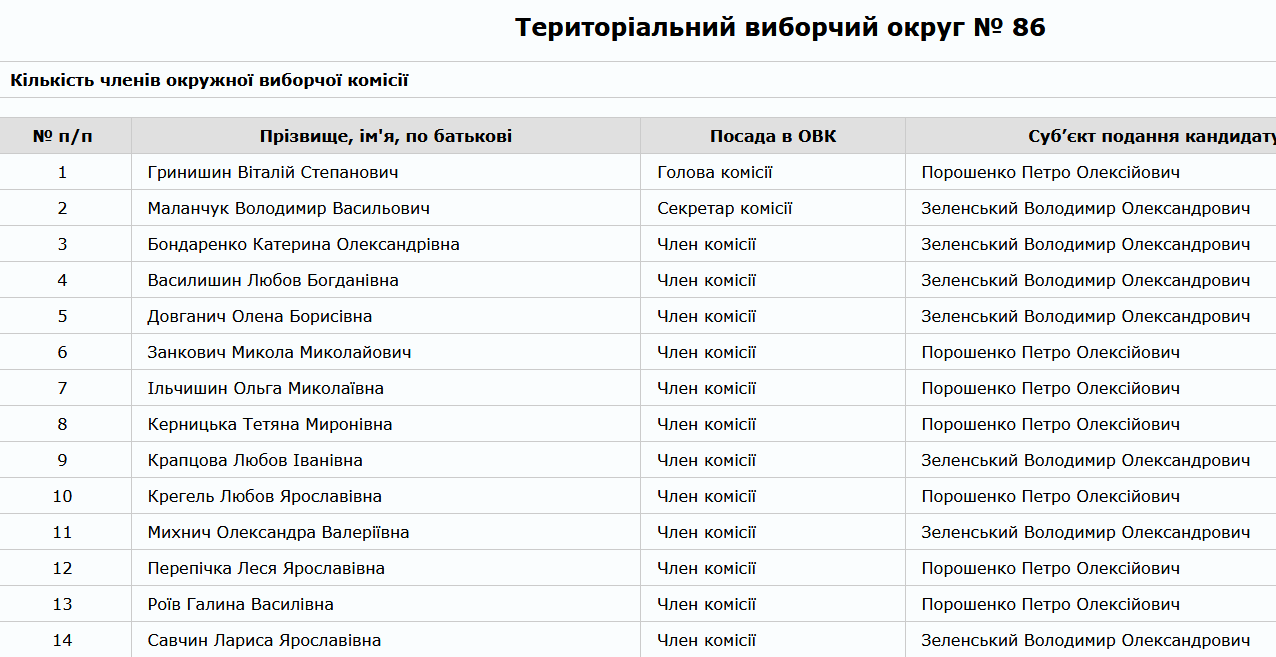Select the row for Василишин Любов Богданівна
The image size is (1276, 657).
point(273,281)
